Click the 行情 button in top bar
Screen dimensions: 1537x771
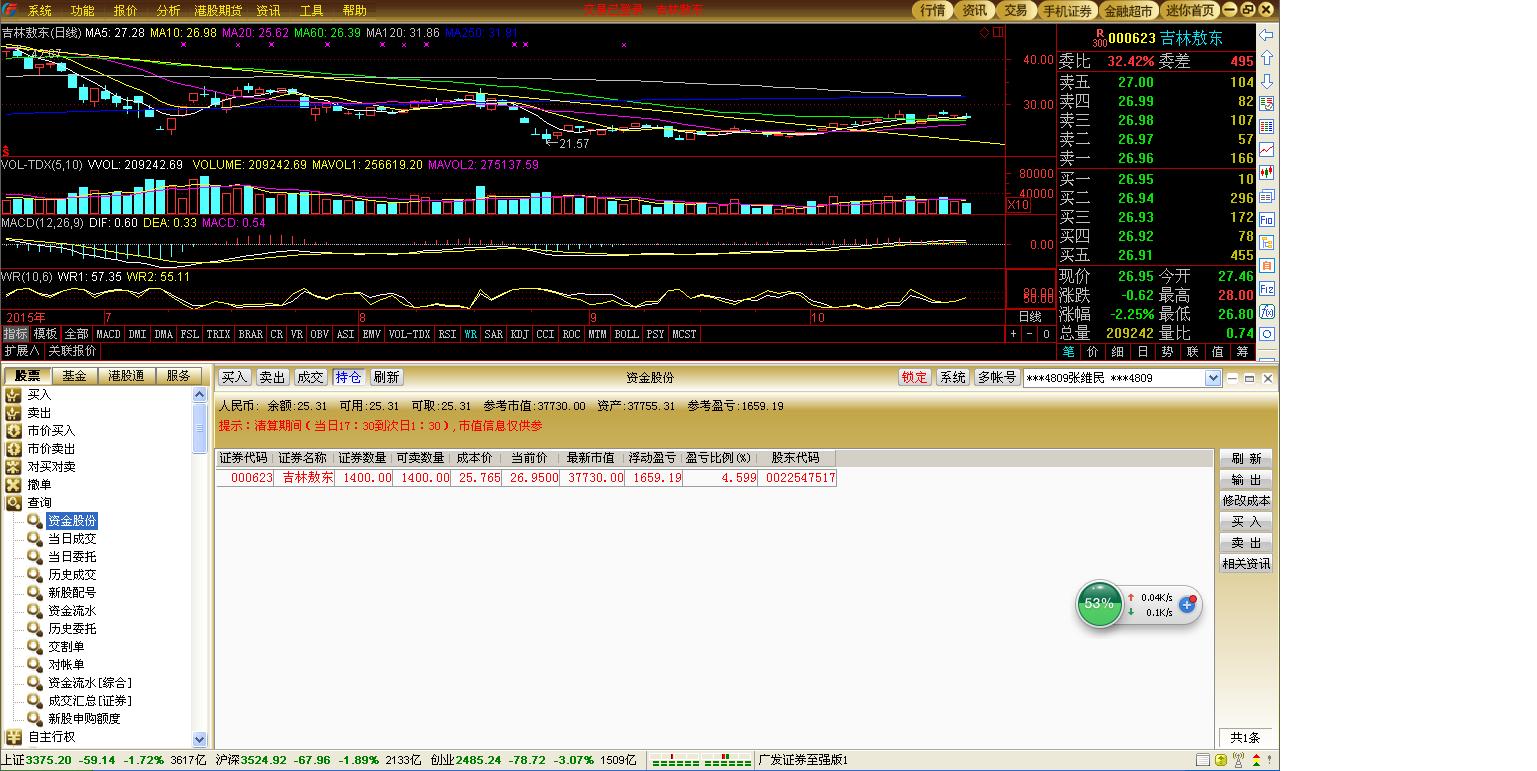pos(932,10)
